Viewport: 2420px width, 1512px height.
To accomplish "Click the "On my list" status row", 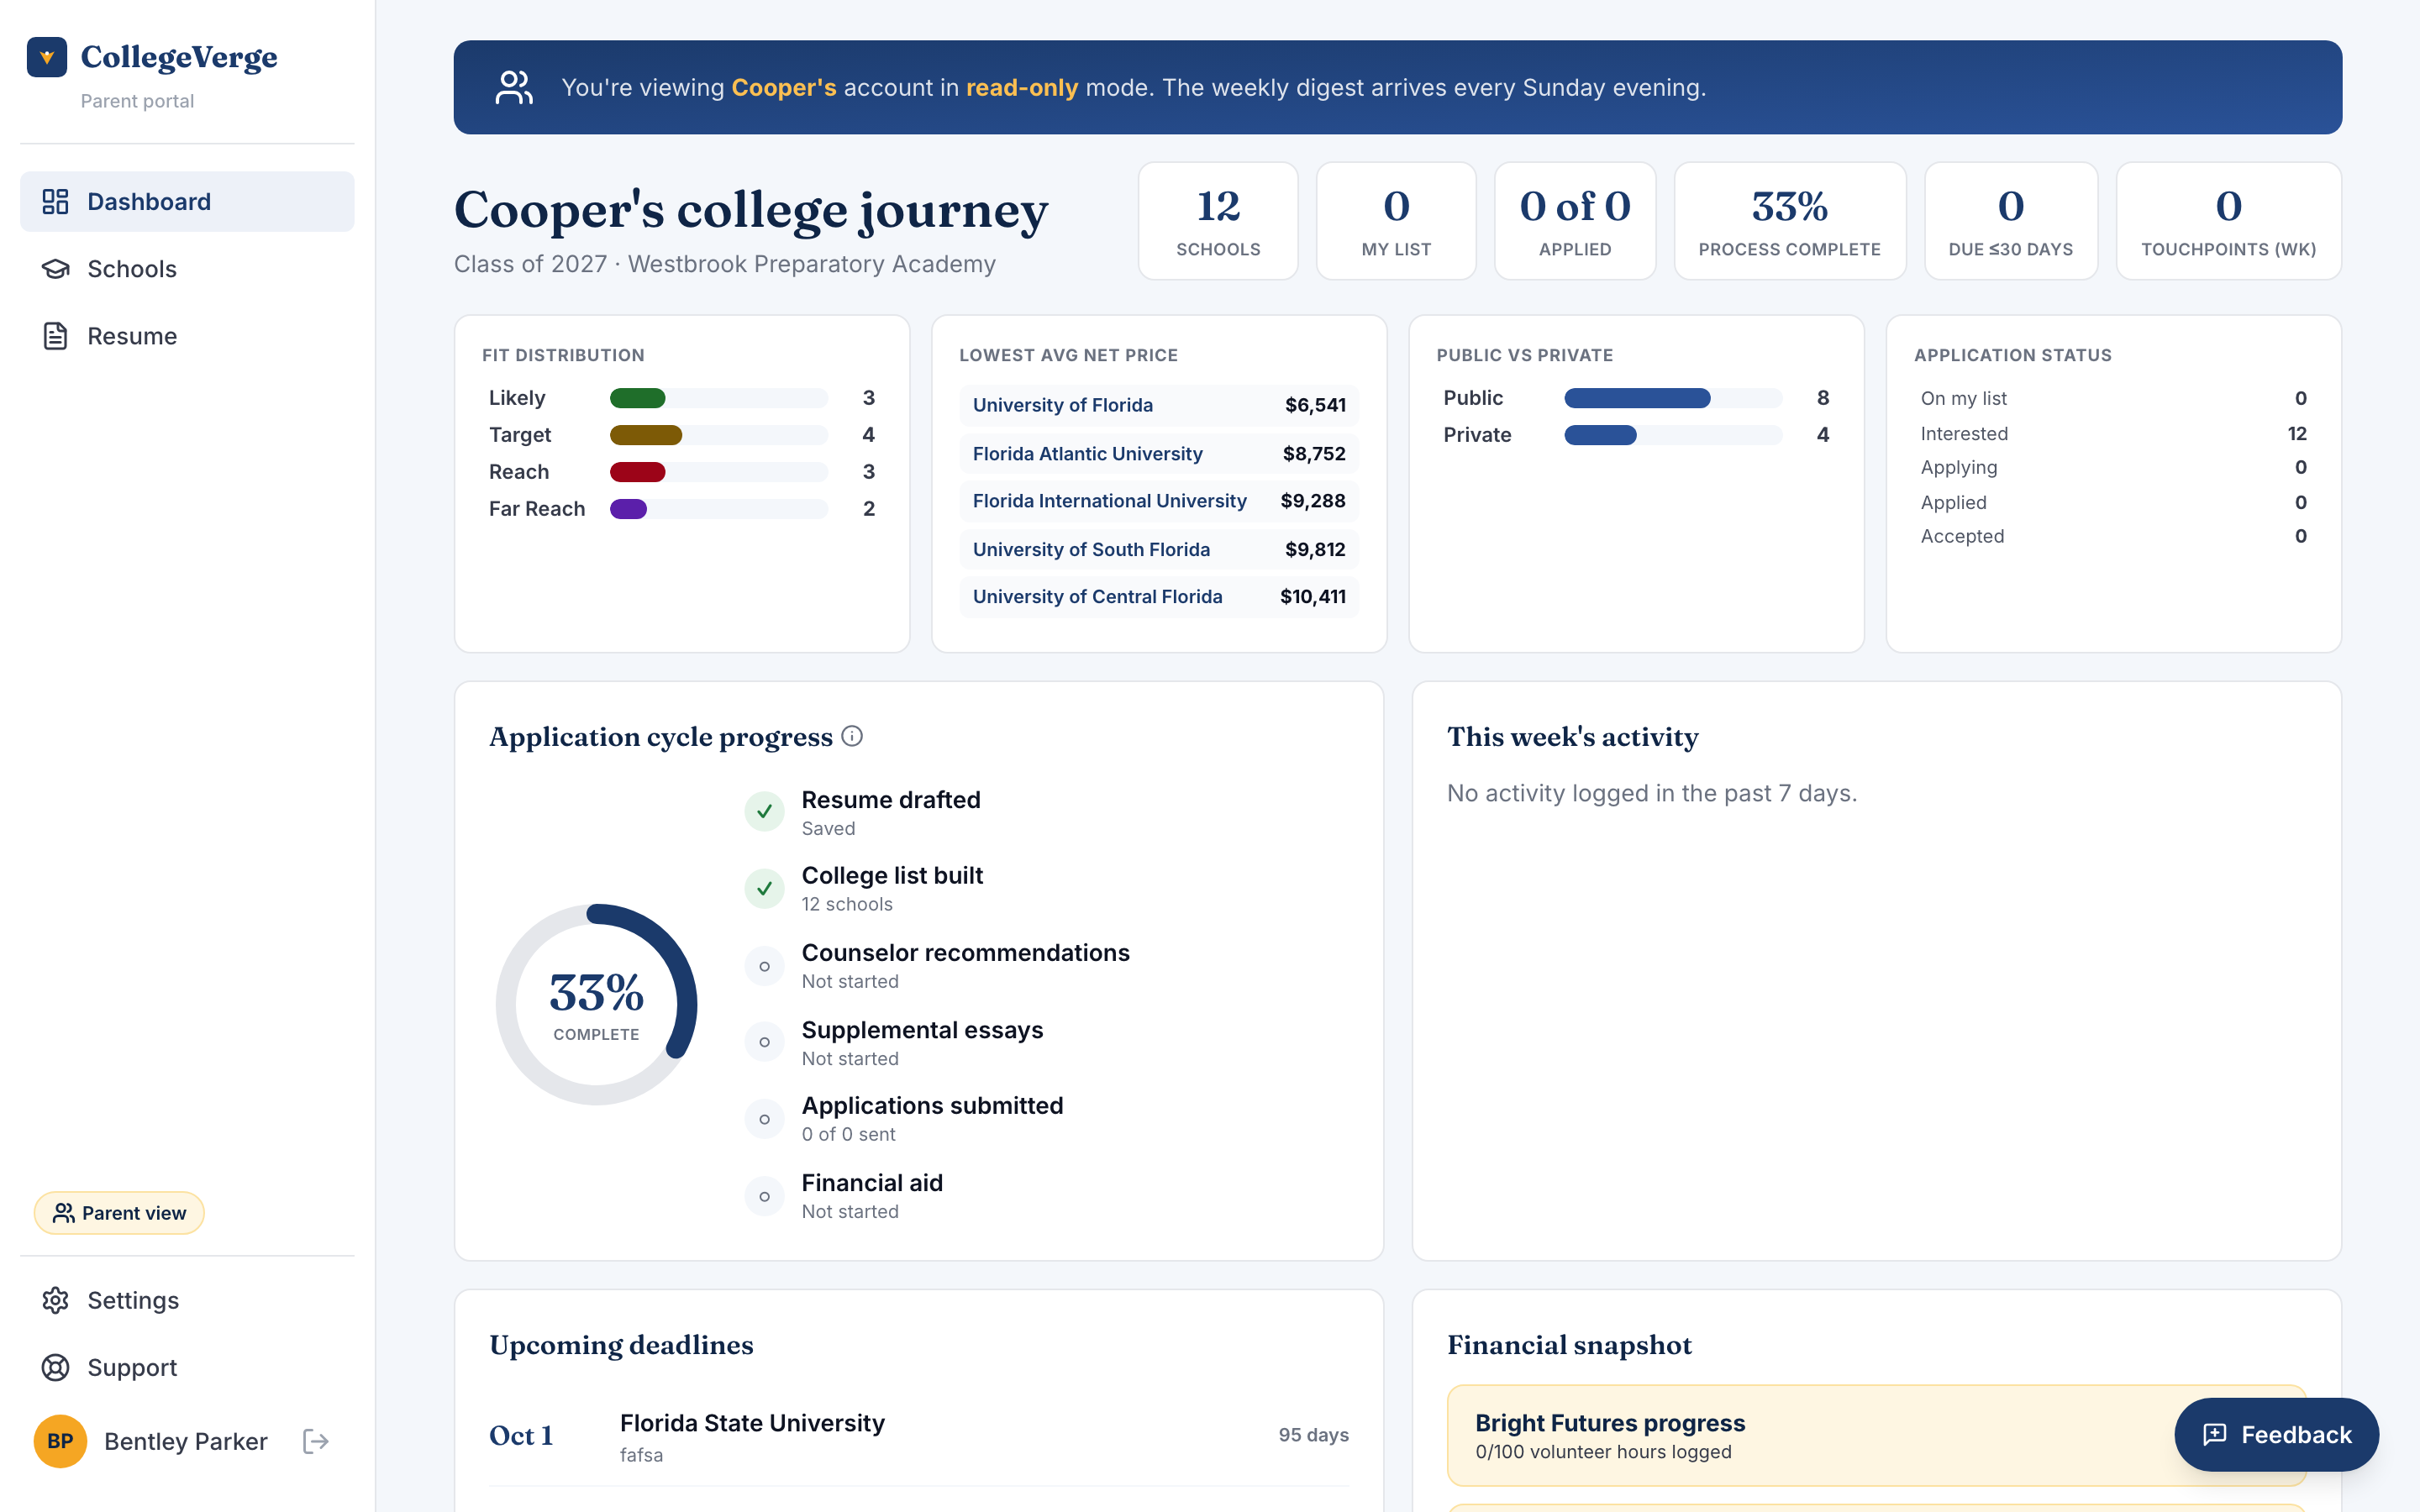I will pos(2114,398).
